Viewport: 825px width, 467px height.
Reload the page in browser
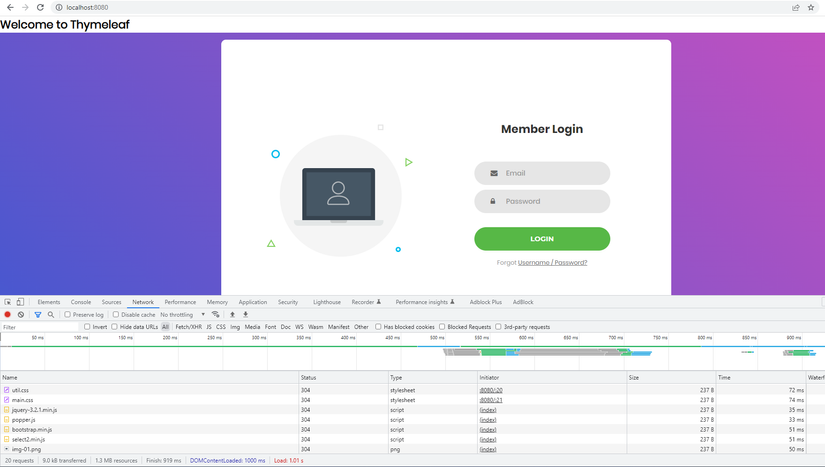pyautogui.click(x=40, y=7)
